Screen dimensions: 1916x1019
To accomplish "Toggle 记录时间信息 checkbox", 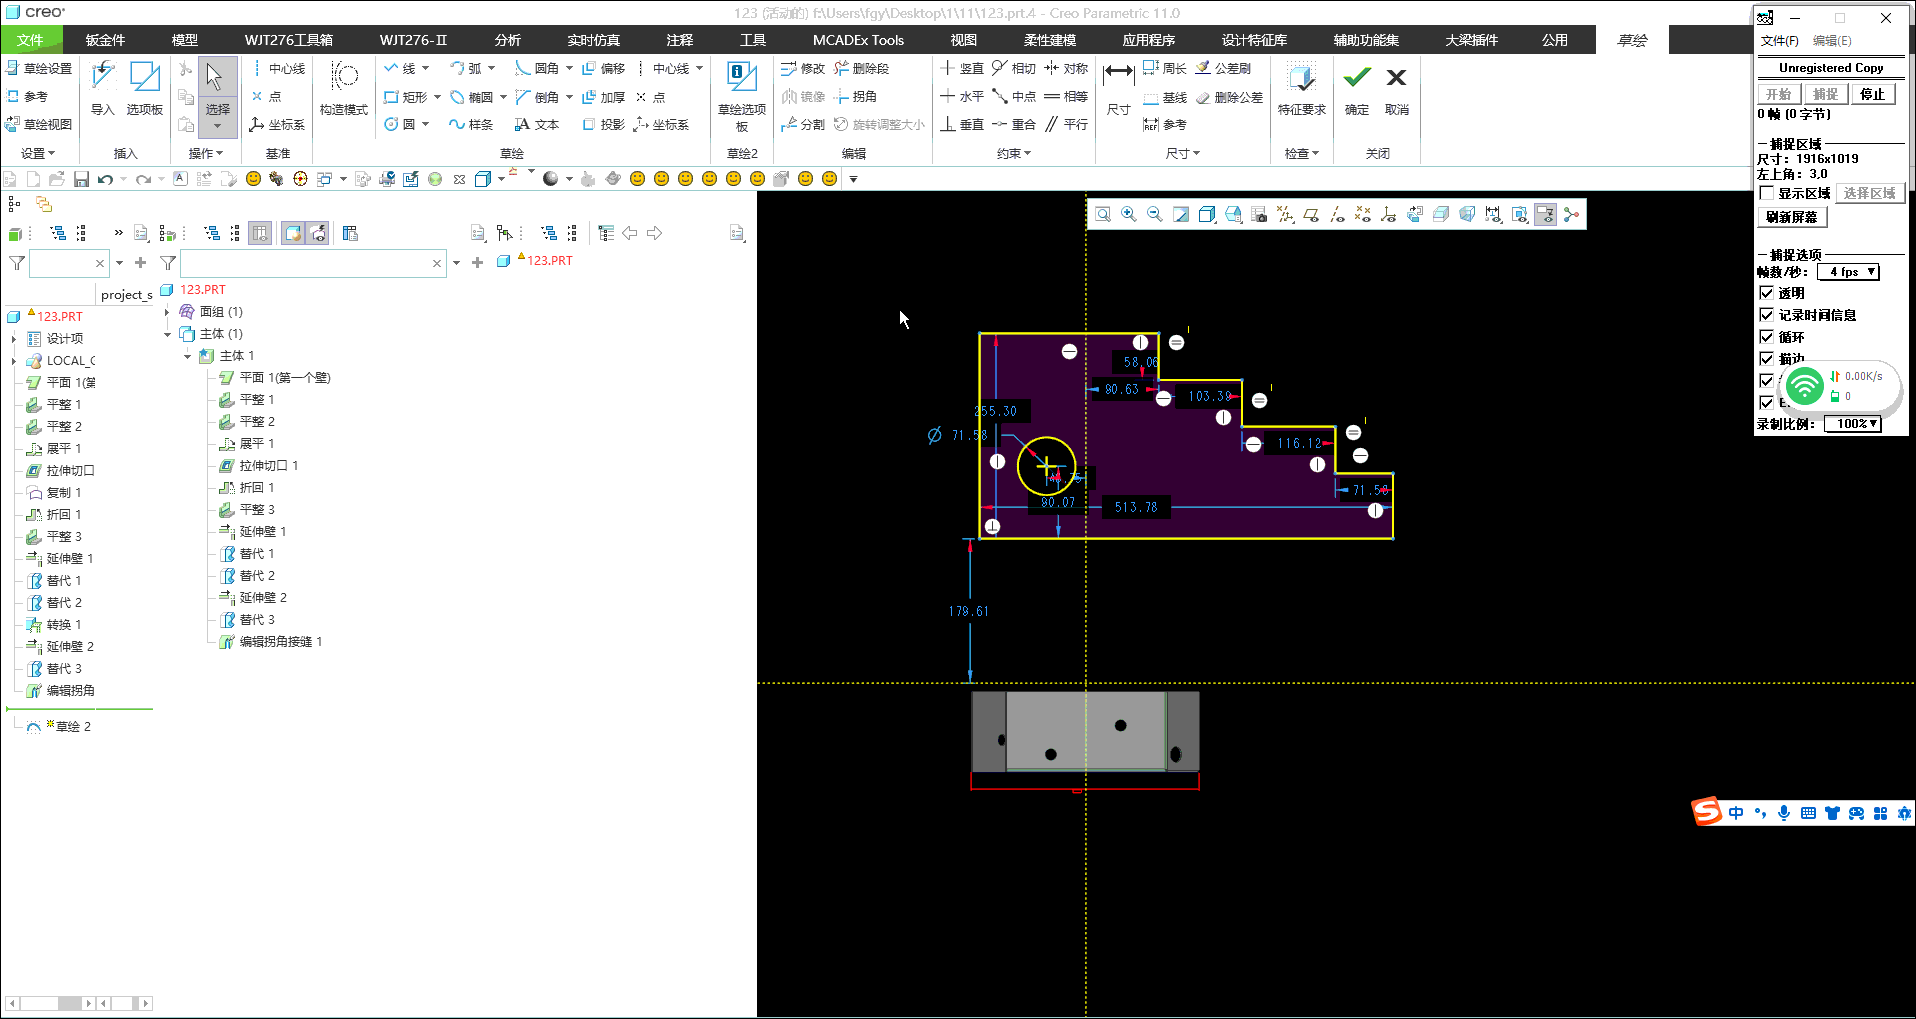I will 1767,315.
